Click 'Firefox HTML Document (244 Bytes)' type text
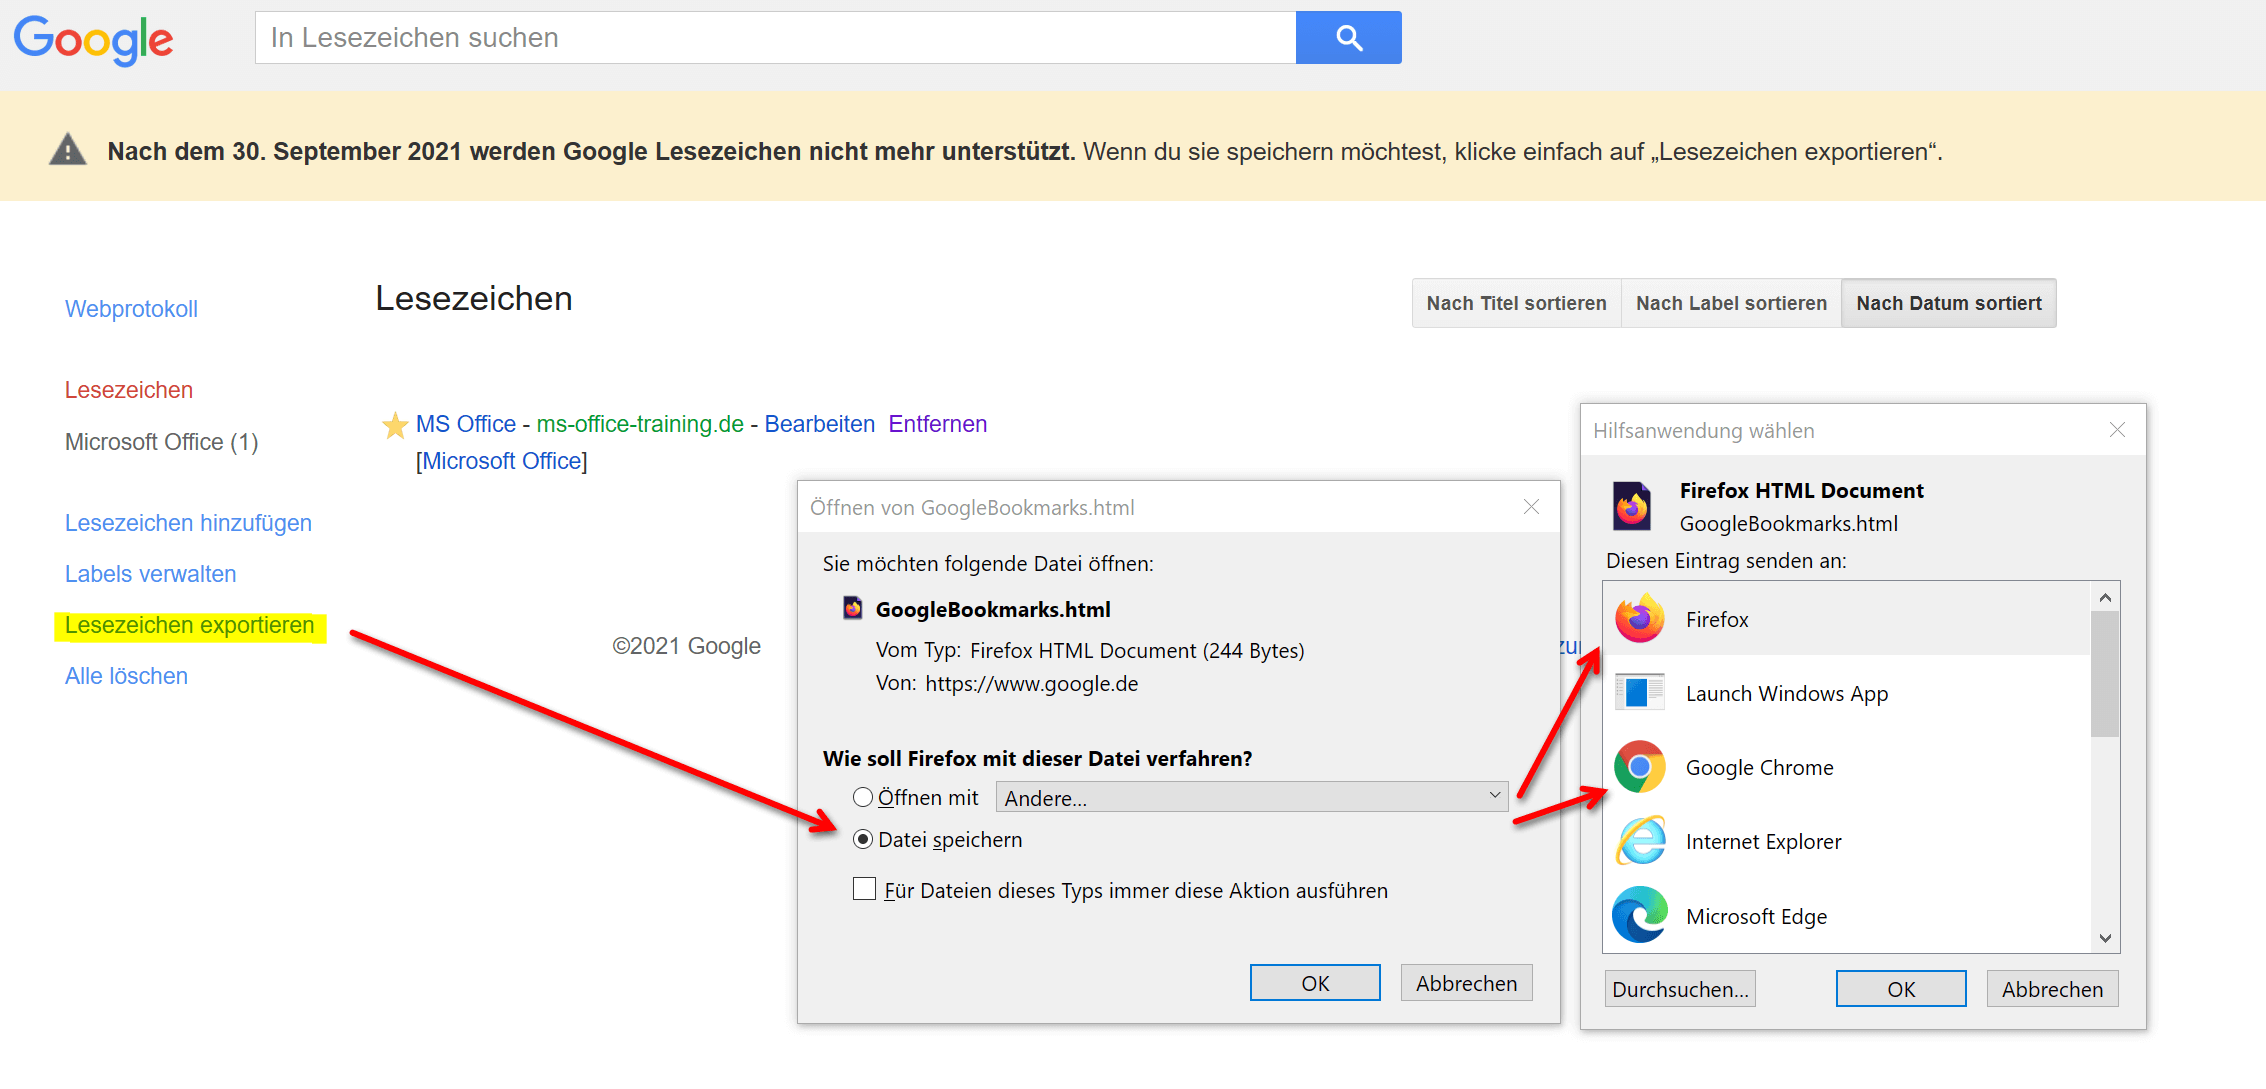Image resolution: width=2266 pixels, height=1089 pixels. click(1137, 650)
